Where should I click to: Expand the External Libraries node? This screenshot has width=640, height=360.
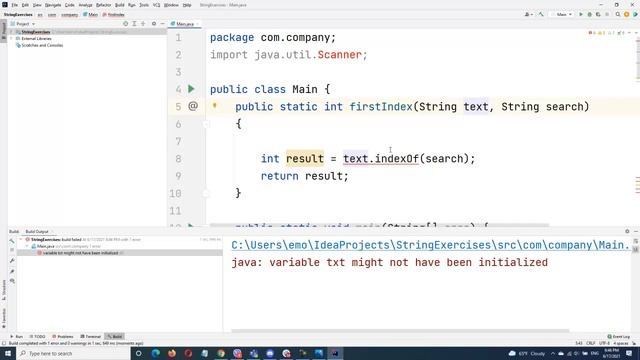pos(12,38)
